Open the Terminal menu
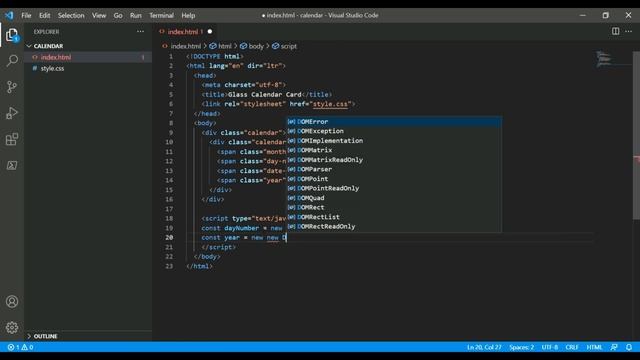640x360 pixels. pos(161,16)
